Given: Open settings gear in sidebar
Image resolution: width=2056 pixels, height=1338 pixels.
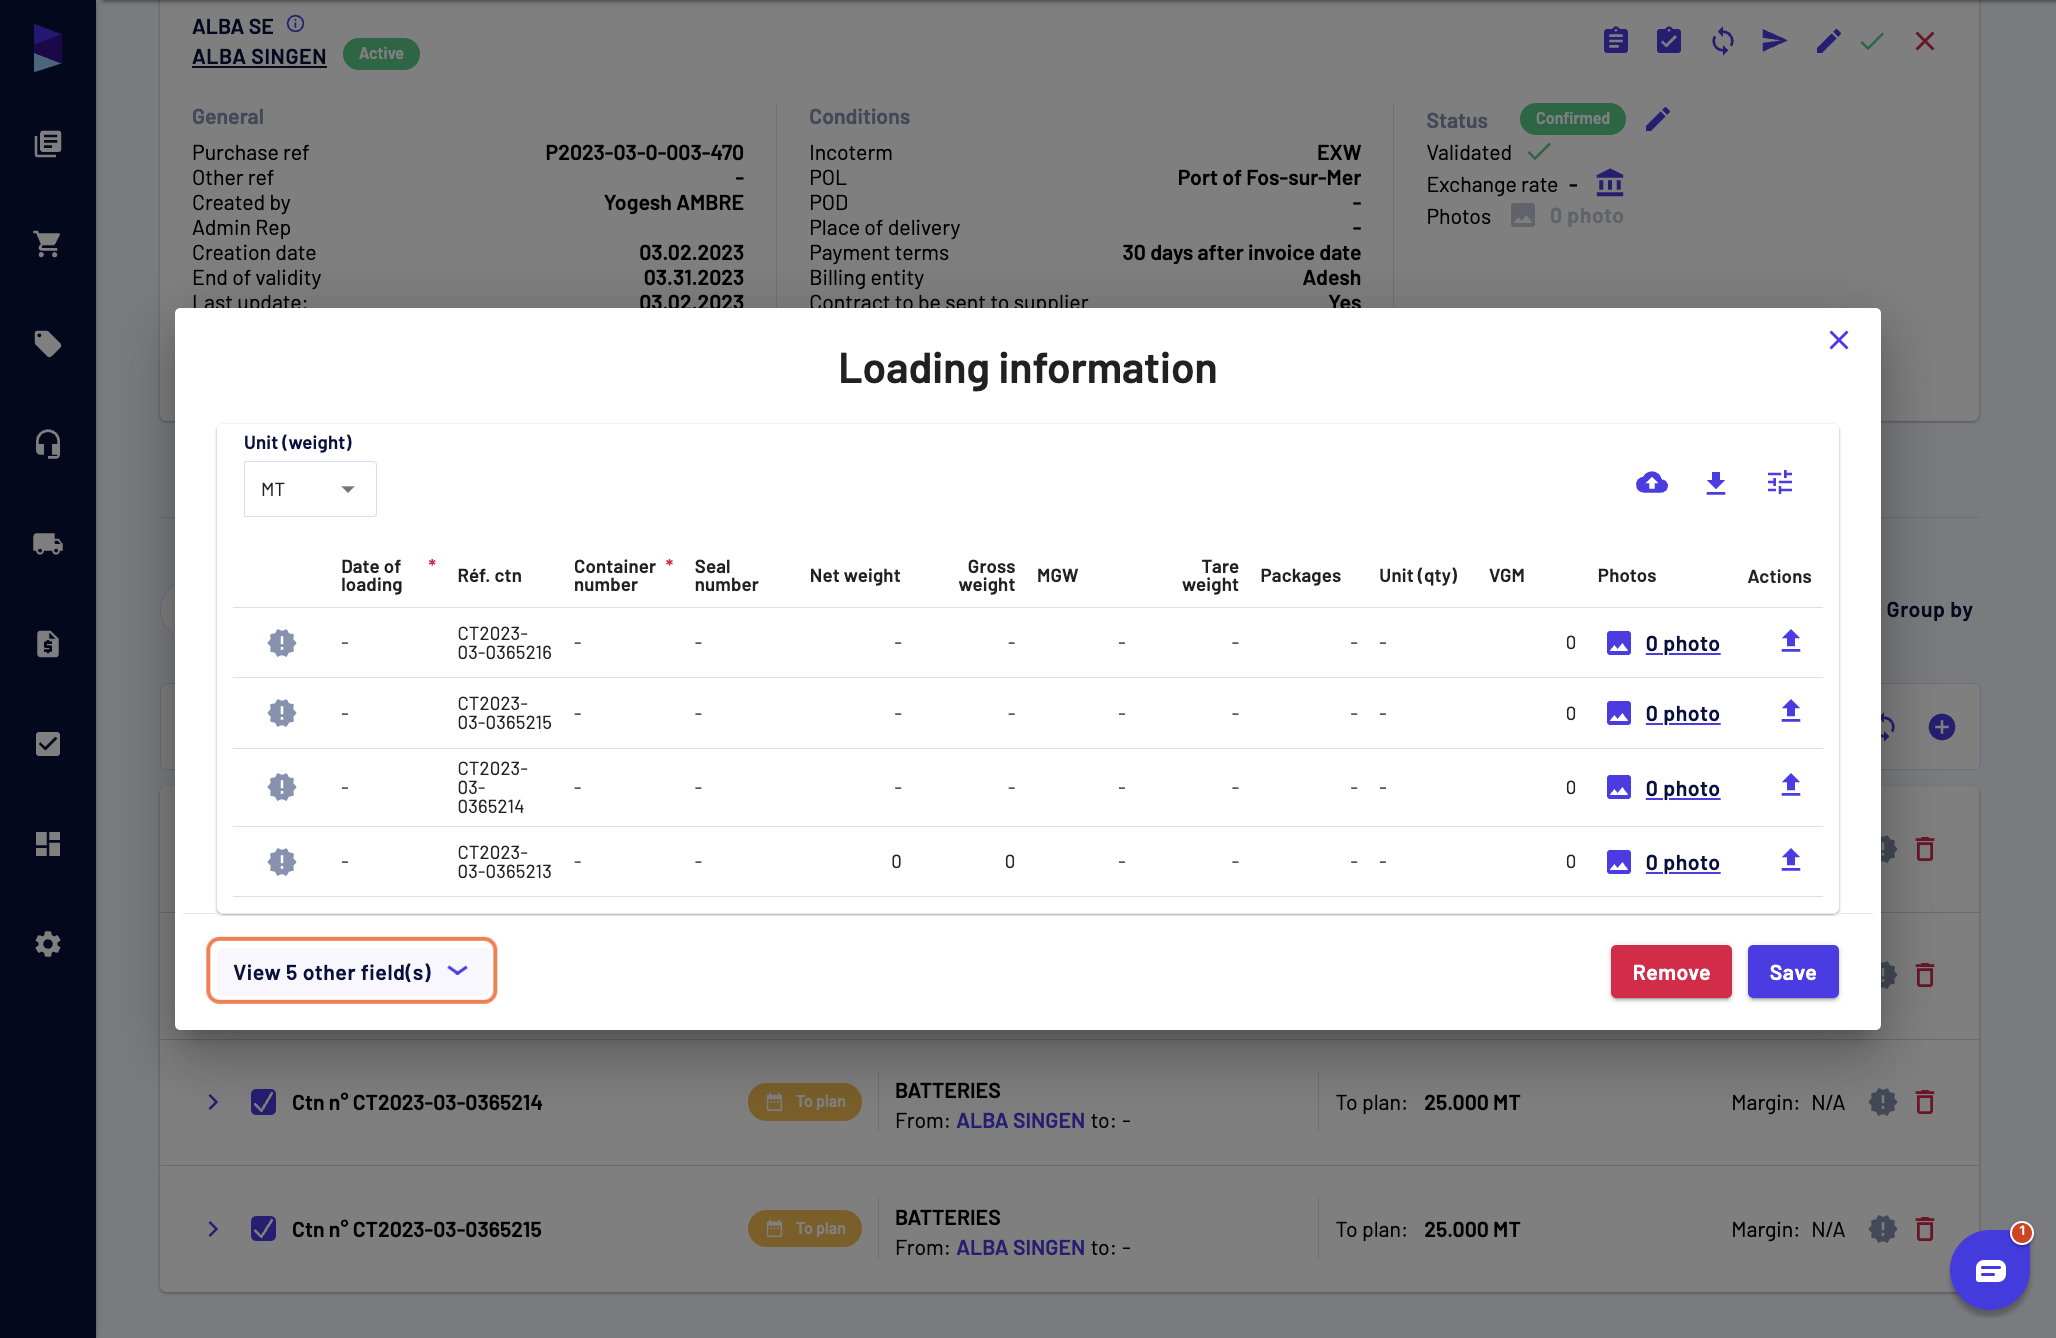Looking at the screenshot, I should (47, 944).
